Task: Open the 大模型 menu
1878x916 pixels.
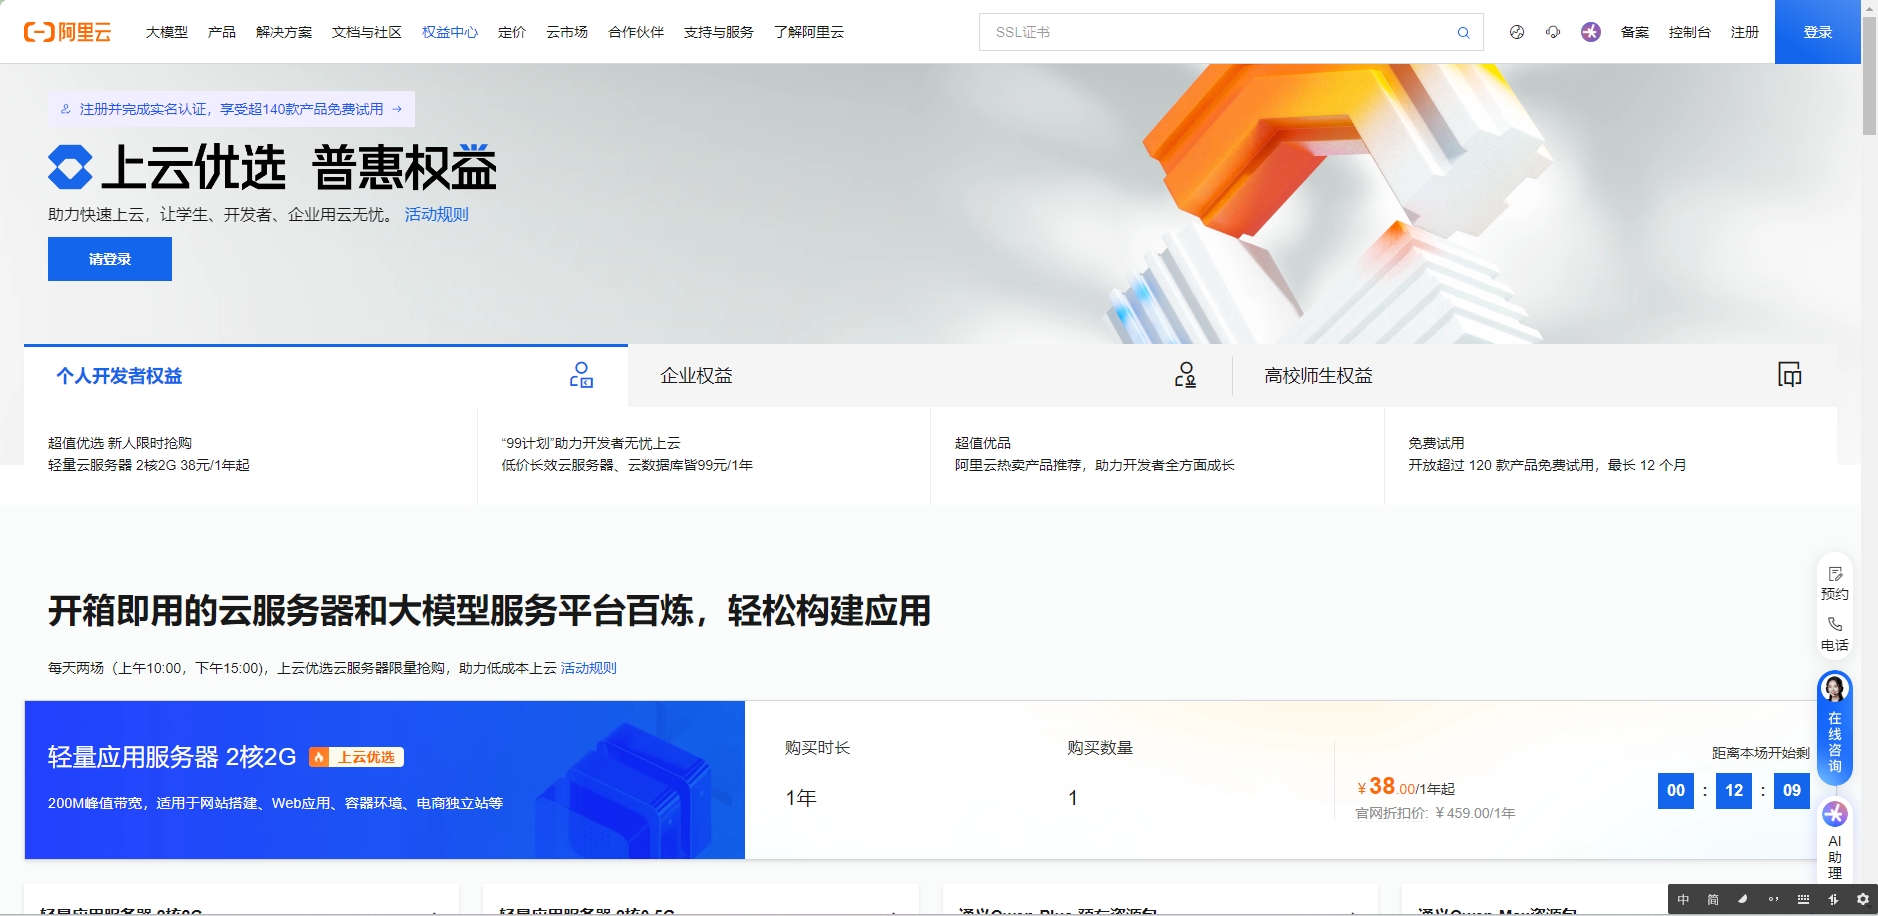Action: (167, 32)
